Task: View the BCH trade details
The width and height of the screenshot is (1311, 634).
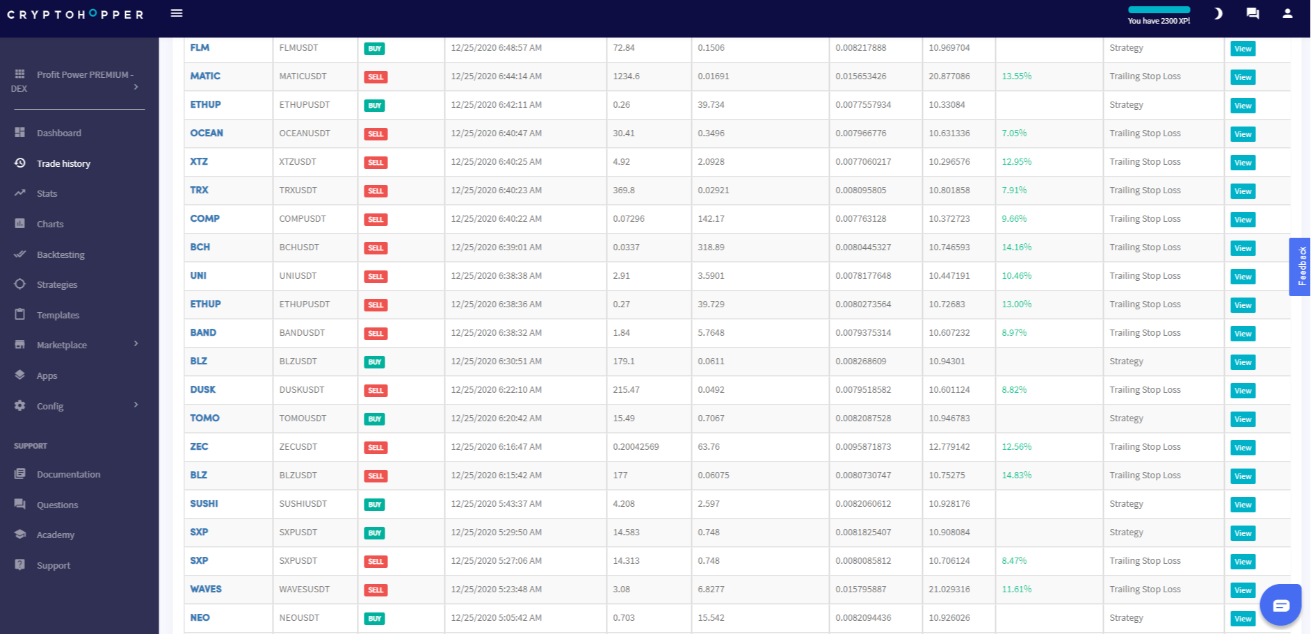Action: click(x=1243, y=248)
